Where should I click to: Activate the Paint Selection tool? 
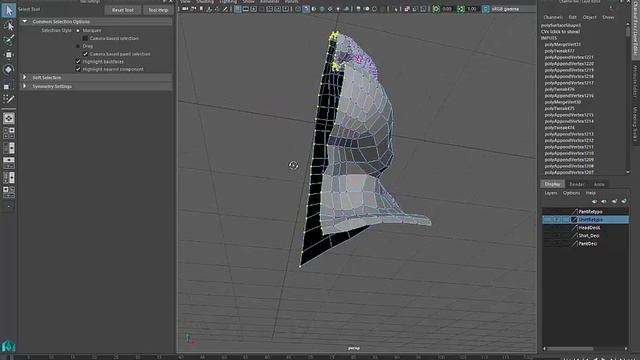pyautogui.click(x=9, y=40)
